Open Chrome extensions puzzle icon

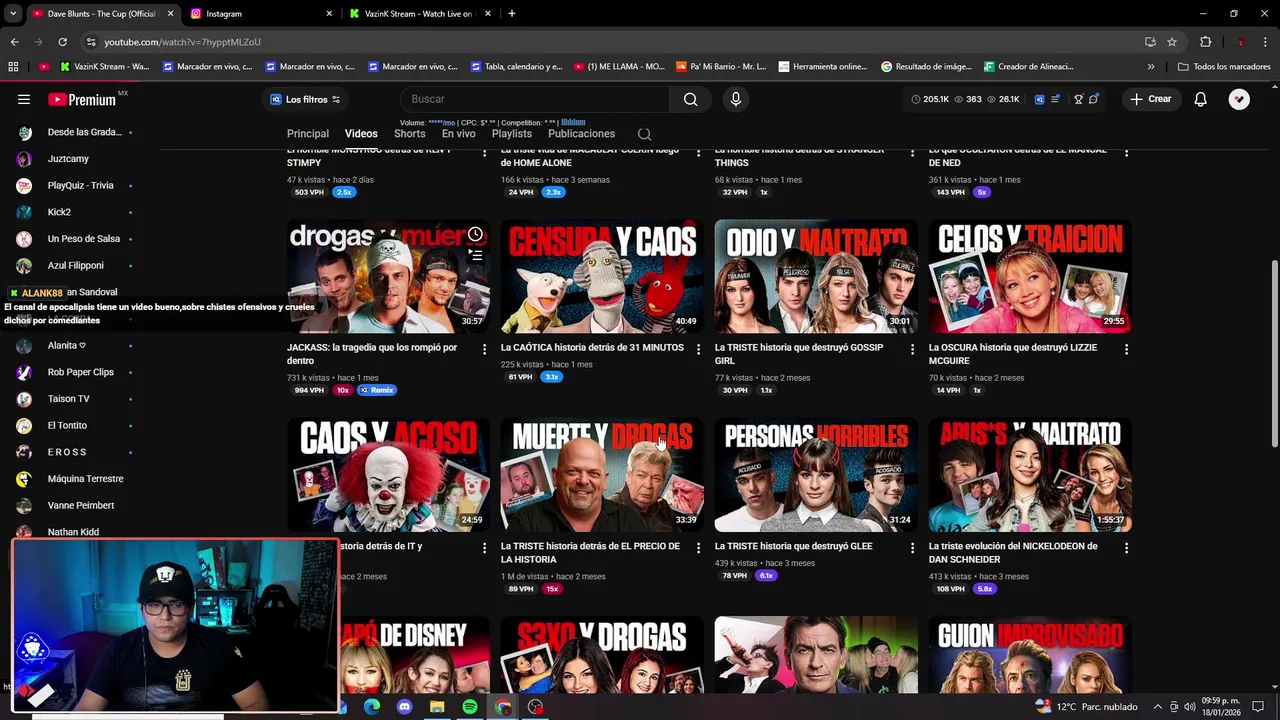(x=1206, y=42)
